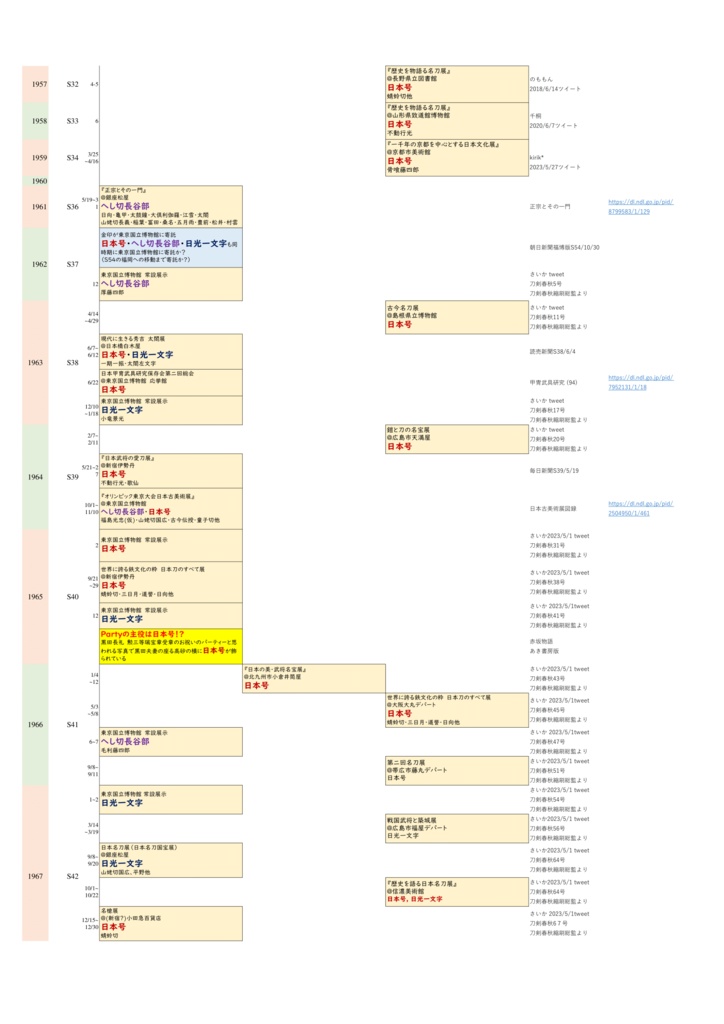Select the S42 era label
The width and height of the screenshot is (724, 1024).
[72, 876]
